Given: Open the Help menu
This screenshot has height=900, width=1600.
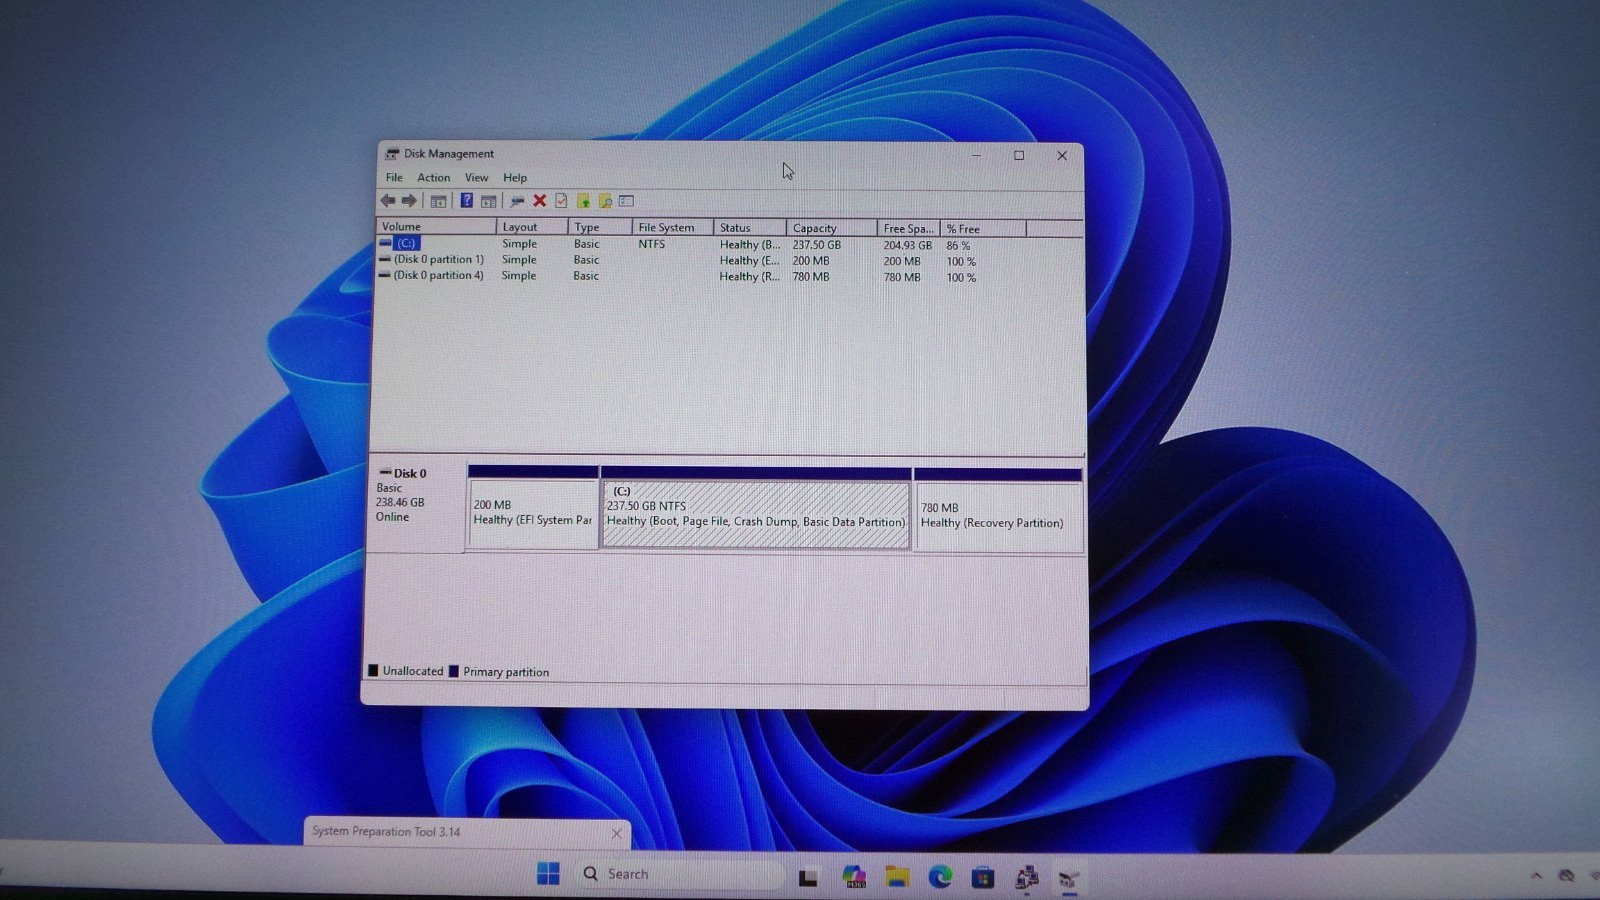Looking at the screenshot, I should click(x=515, y=178).
